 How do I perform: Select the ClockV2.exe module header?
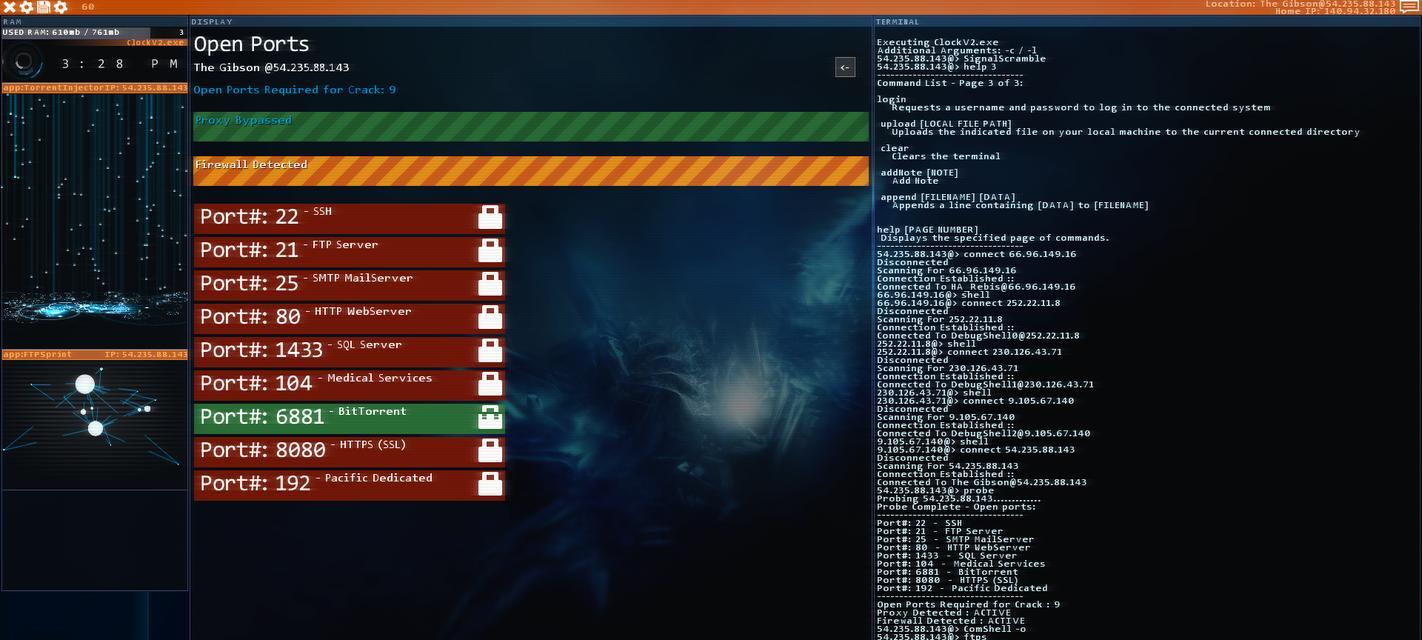(x=94, y=42)
